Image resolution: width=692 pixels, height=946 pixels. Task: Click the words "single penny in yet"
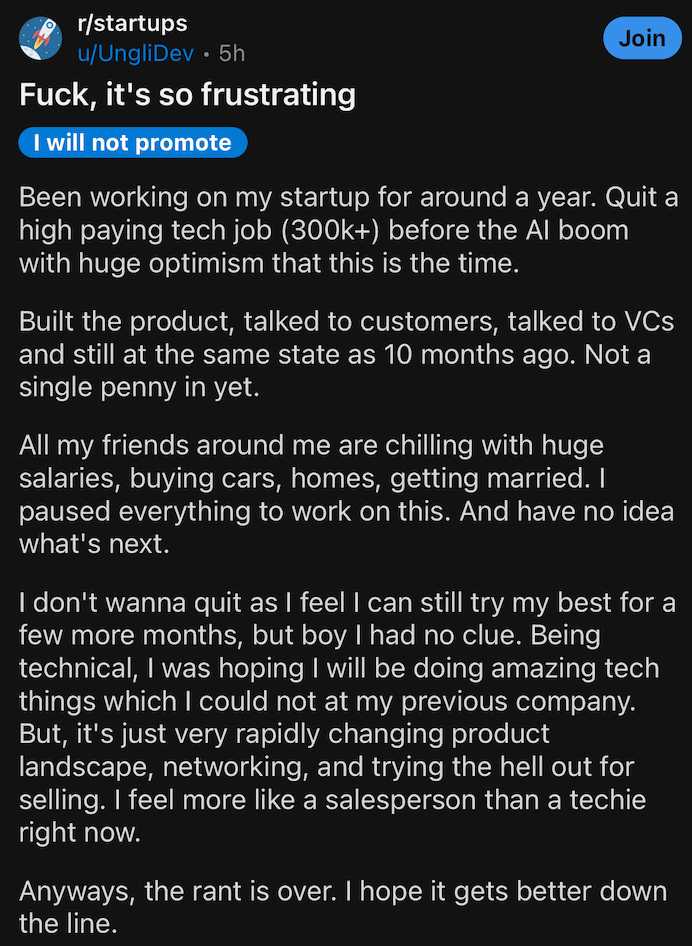pos(140,387)
